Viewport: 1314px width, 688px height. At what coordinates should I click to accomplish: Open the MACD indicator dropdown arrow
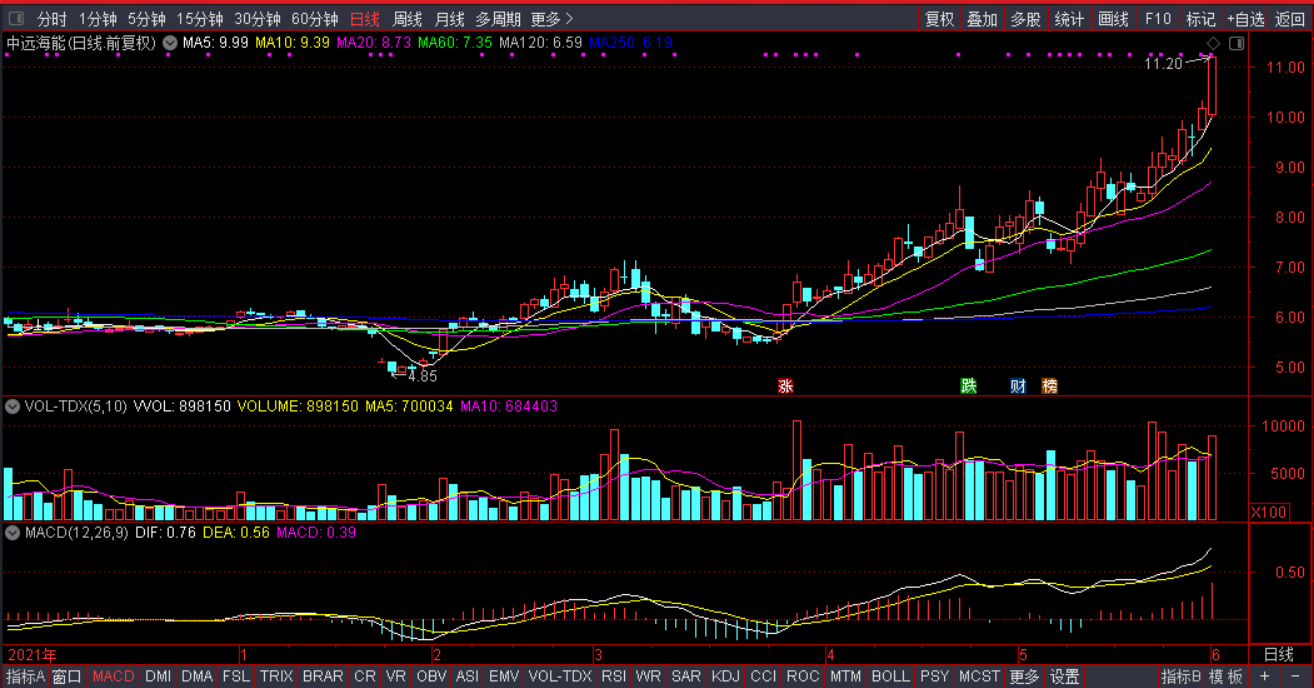point(13,533)
